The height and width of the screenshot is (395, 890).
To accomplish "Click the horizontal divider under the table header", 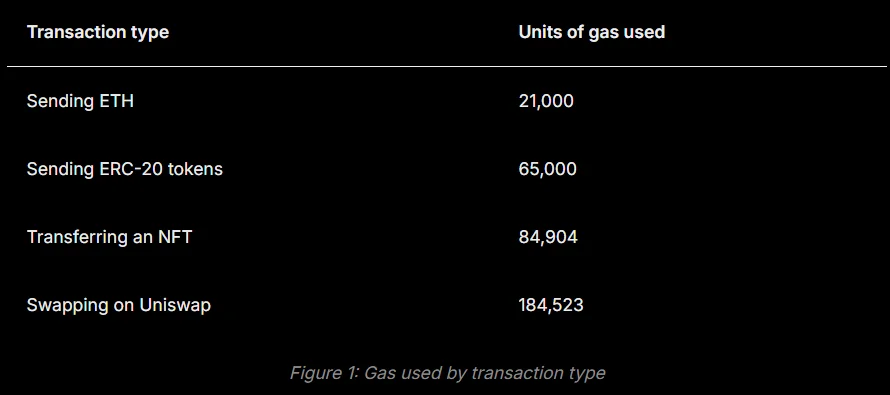I will [447, 67].
